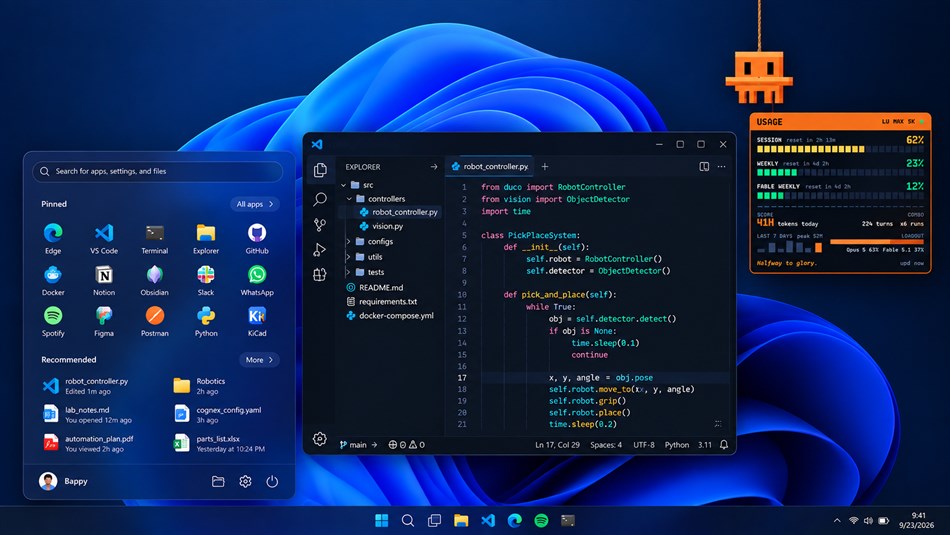Launch WhatsApp from pinned apps

(257, 280)
